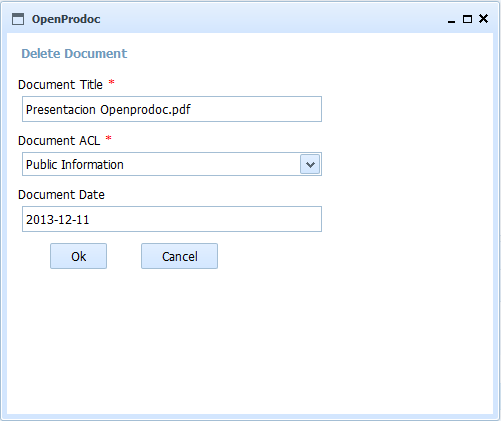The image size is (501, 421).
Task: Maximize the OpenProdoc dialog window
Action: coord(467,19)
